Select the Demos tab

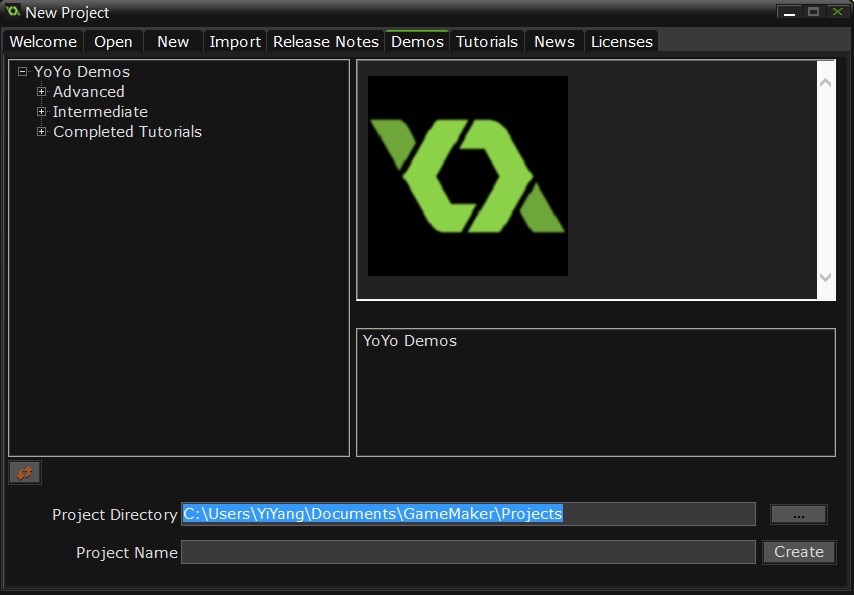[417, 41]
